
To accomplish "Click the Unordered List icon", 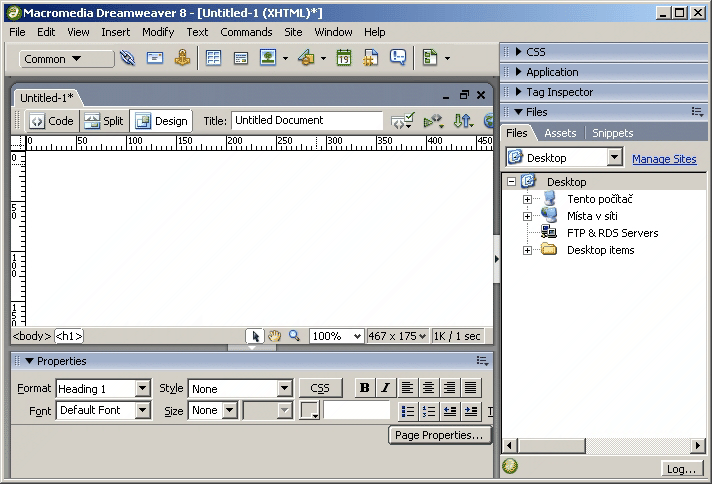I will pos(408,411).
